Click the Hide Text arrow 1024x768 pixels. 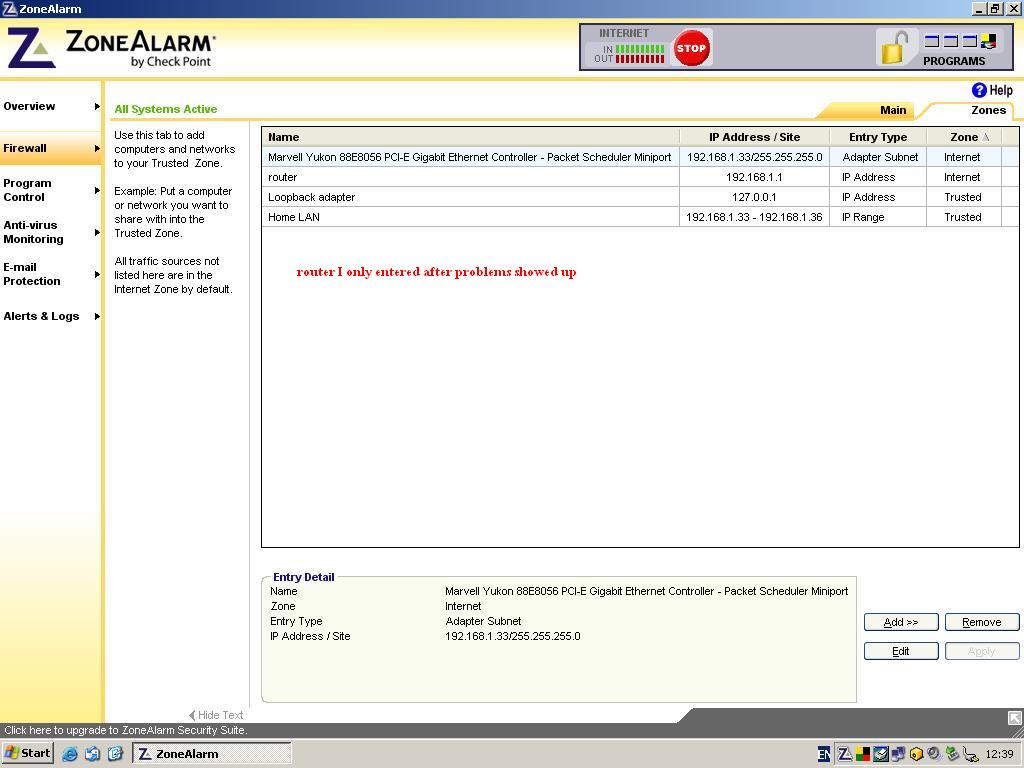click(192, 715)
